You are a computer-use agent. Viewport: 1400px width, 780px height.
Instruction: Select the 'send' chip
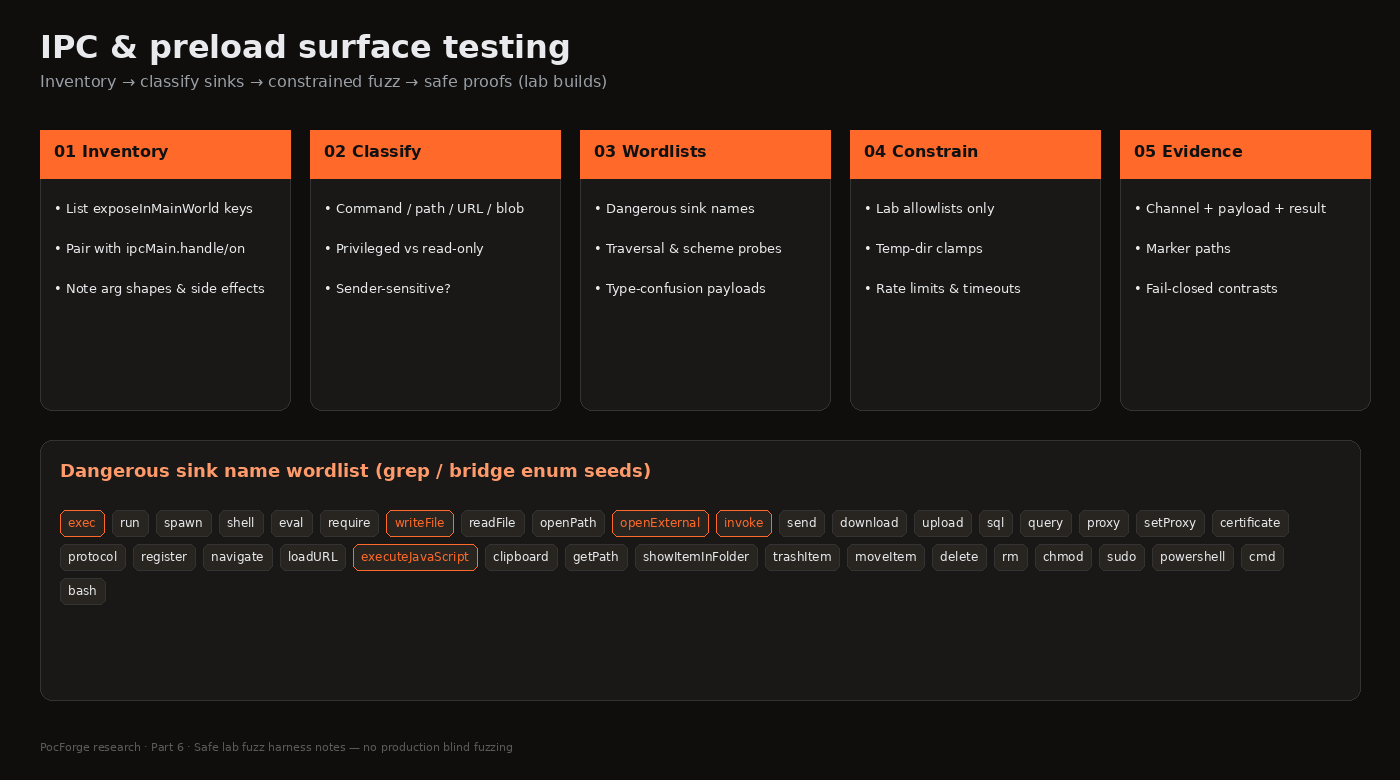[x=802, y=523]
